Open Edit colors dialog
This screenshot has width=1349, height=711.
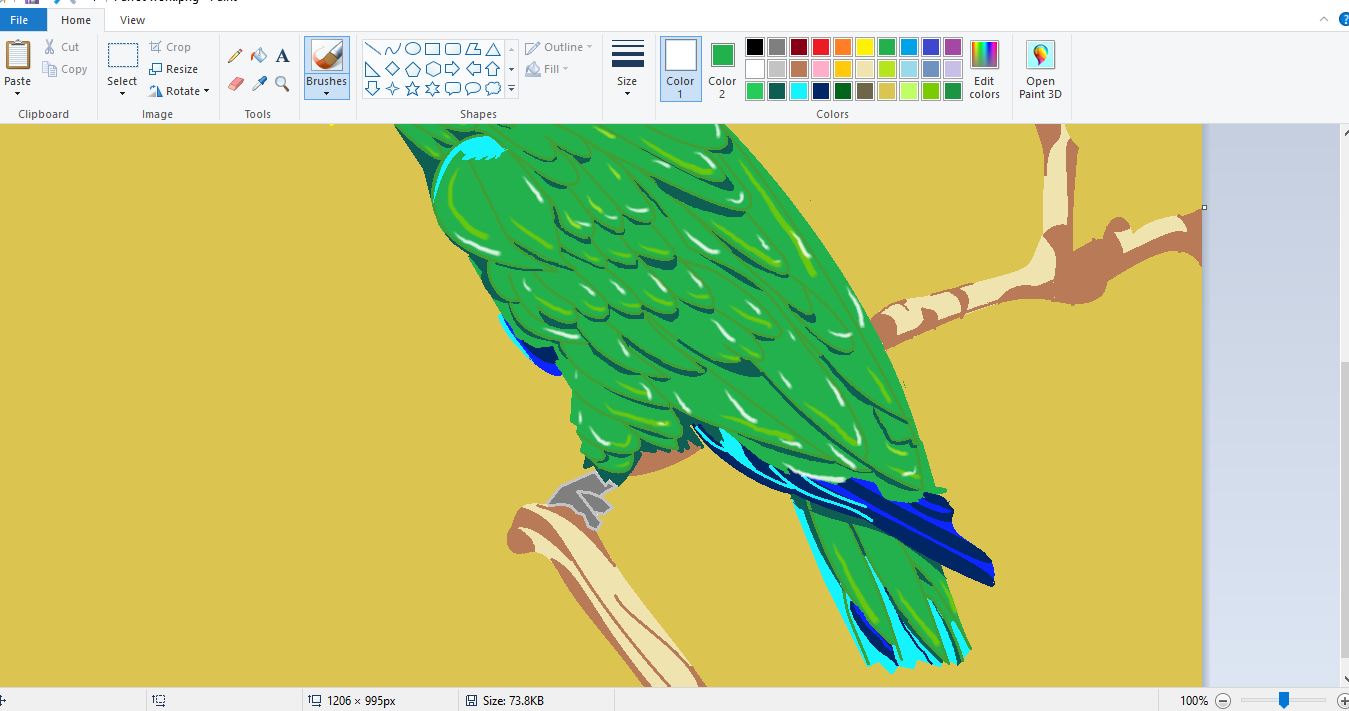(984, 69)
